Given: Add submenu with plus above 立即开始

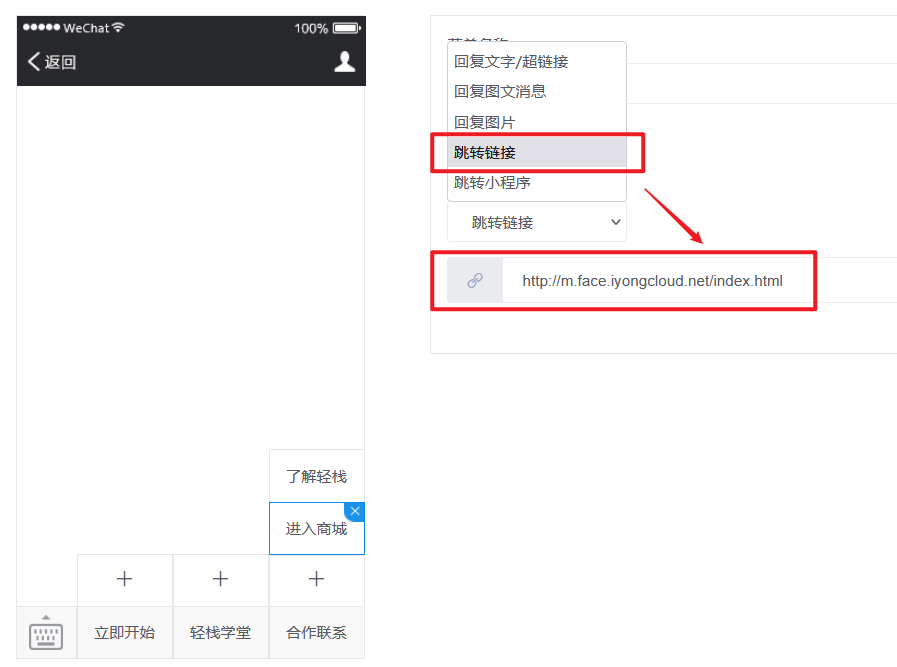Looking at the screenshot, I should point(125,579).
